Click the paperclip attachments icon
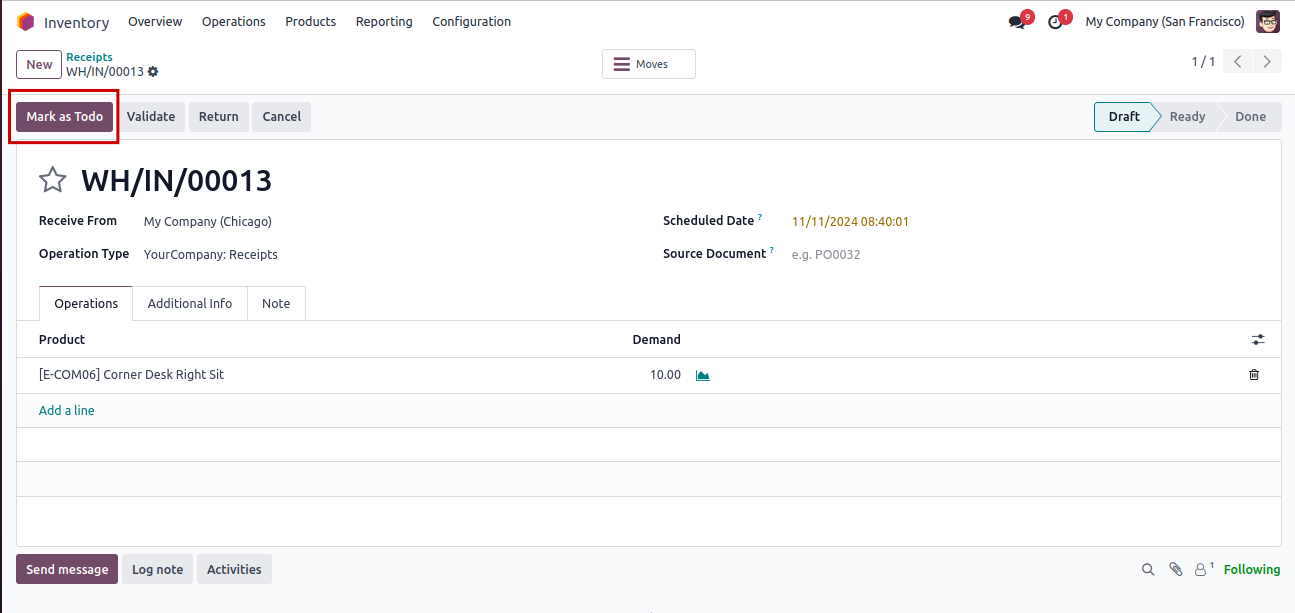Screen dimensions: 1295x613 1176,569
